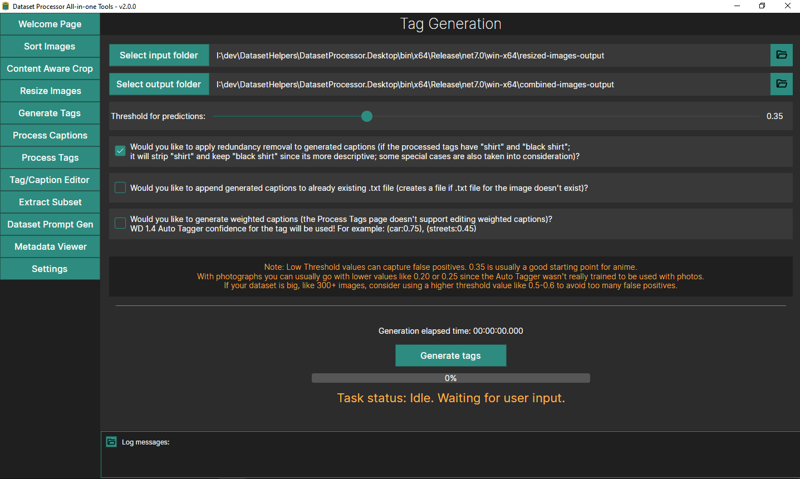Open Process Captions page

coord(50,135)
